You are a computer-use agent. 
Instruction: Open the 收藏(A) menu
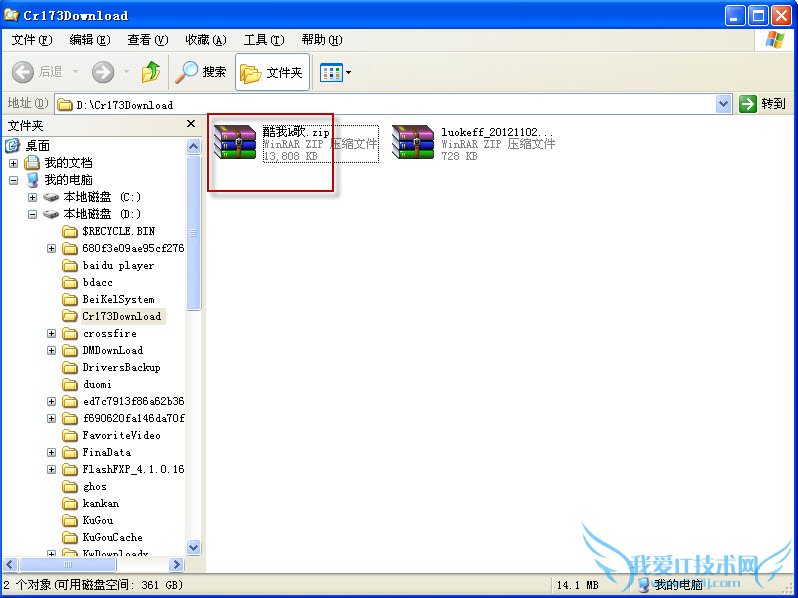pos(206,40)
